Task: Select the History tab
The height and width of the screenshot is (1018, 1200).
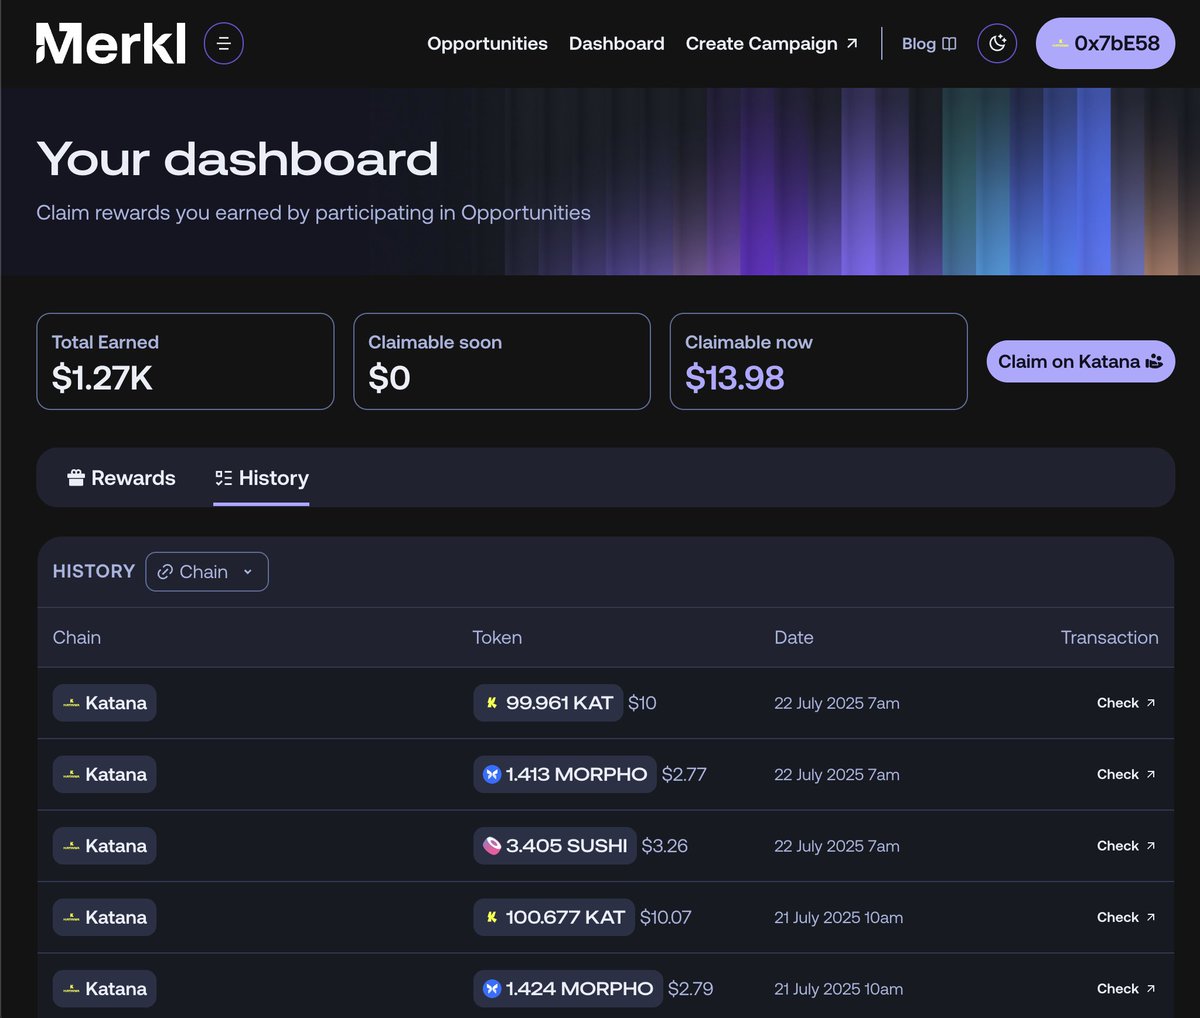Action: 261,478
